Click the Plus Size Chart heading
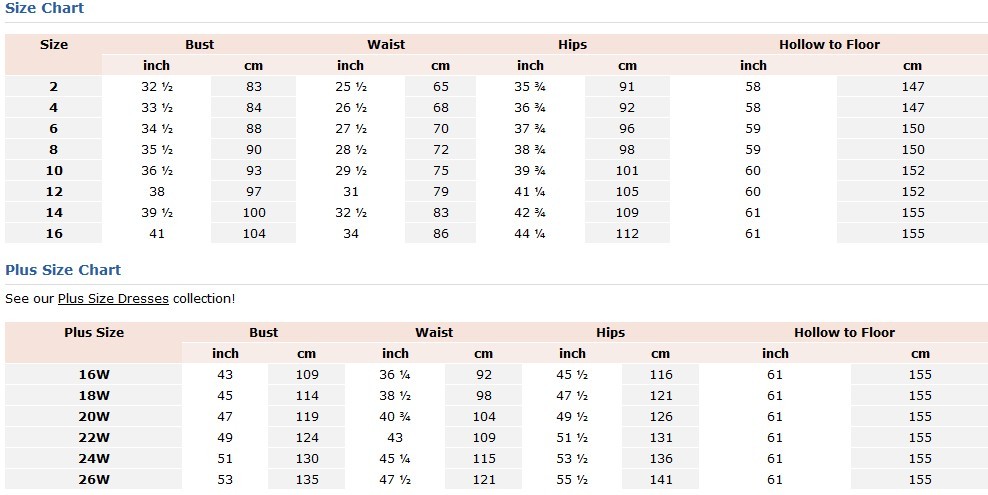The image size is (988, 495). click(63, 270)
